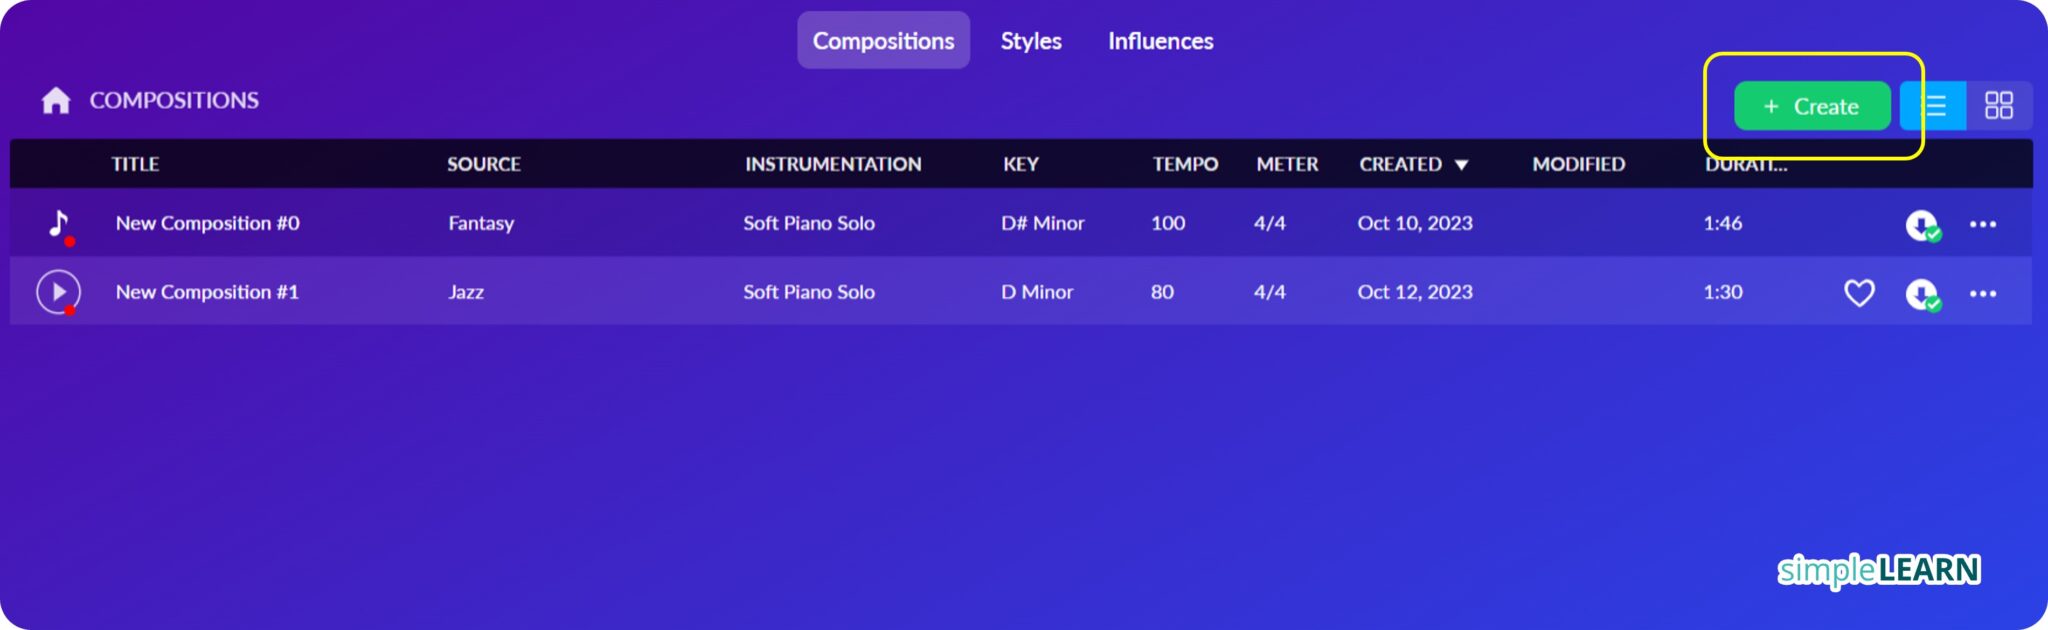The width and height of the screenshot is (2048, 630).
Task: Open the New Composition #1 title
Action: coord(207,292)
